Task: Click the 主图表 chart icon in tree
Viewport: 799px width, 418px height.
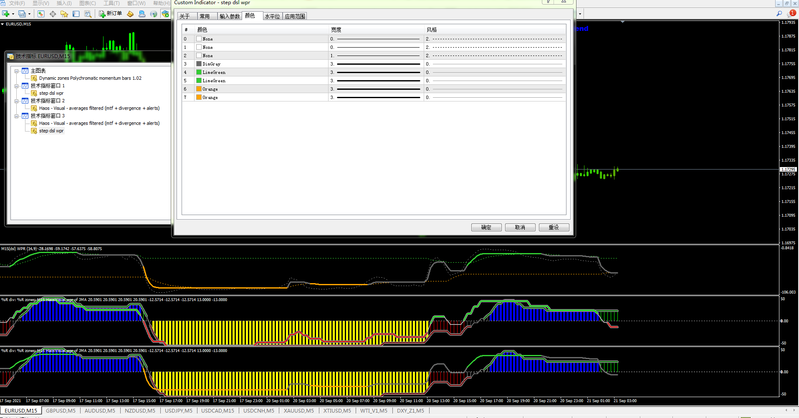Action: (25, 71)
